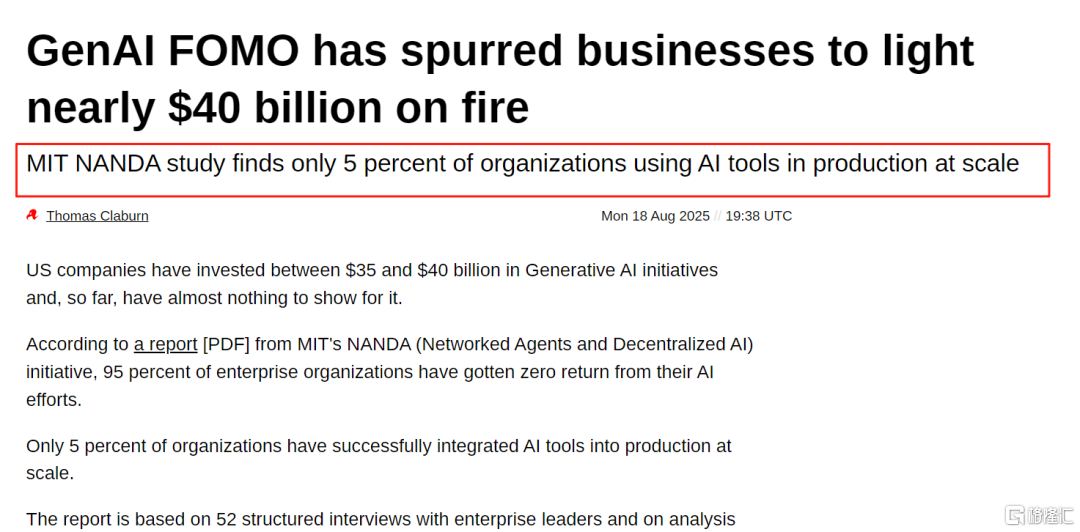Click the Chinese watermark text bottom-right
This screenshot has width=1080, height=532.
pyautogui.click(x=1051, y=515)
